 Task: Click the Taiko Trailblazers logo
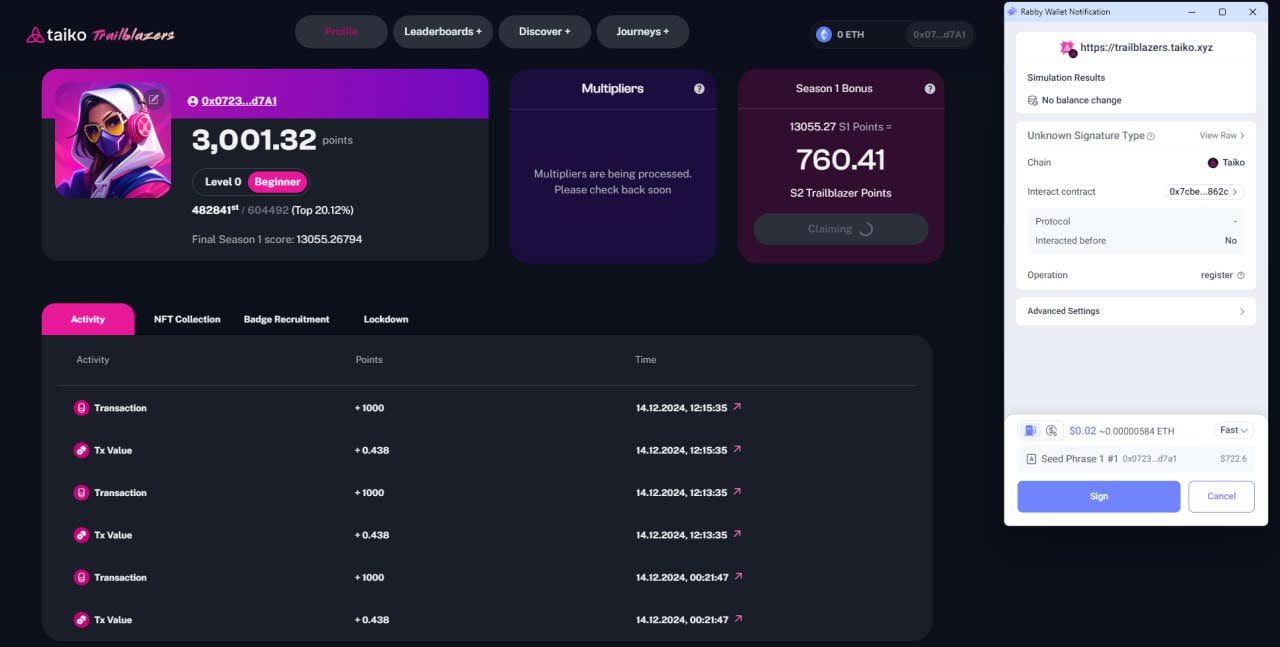point(100,35)
